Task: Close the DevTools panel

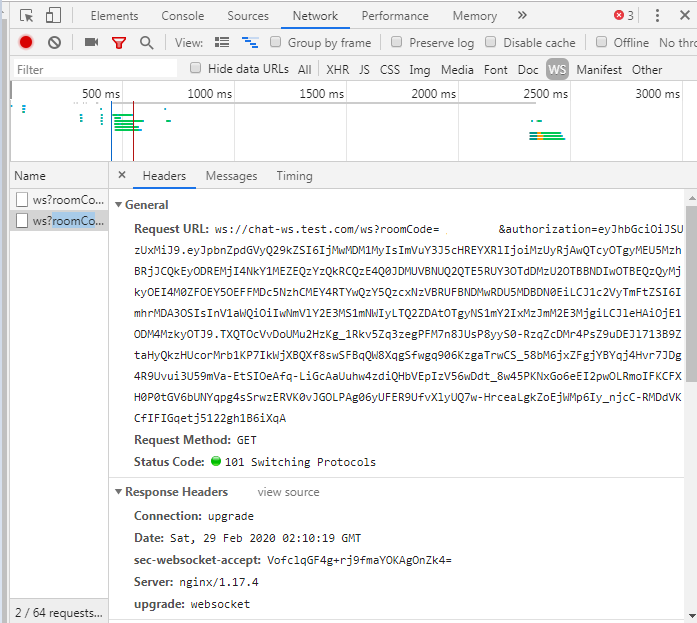Action: point(685,16)
